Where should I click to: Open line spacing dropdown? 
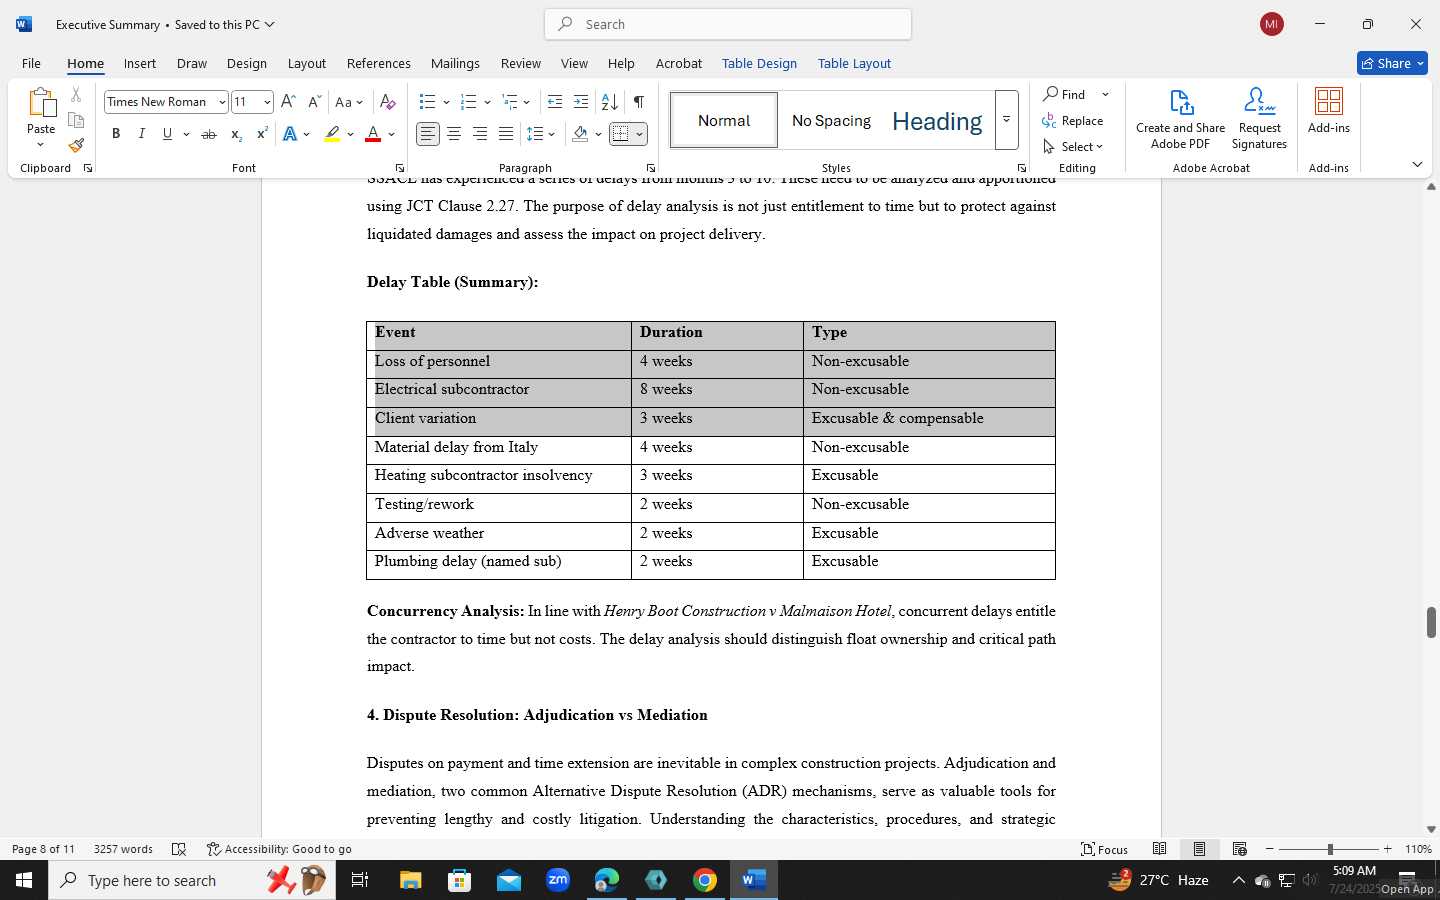tap(541, 134)
